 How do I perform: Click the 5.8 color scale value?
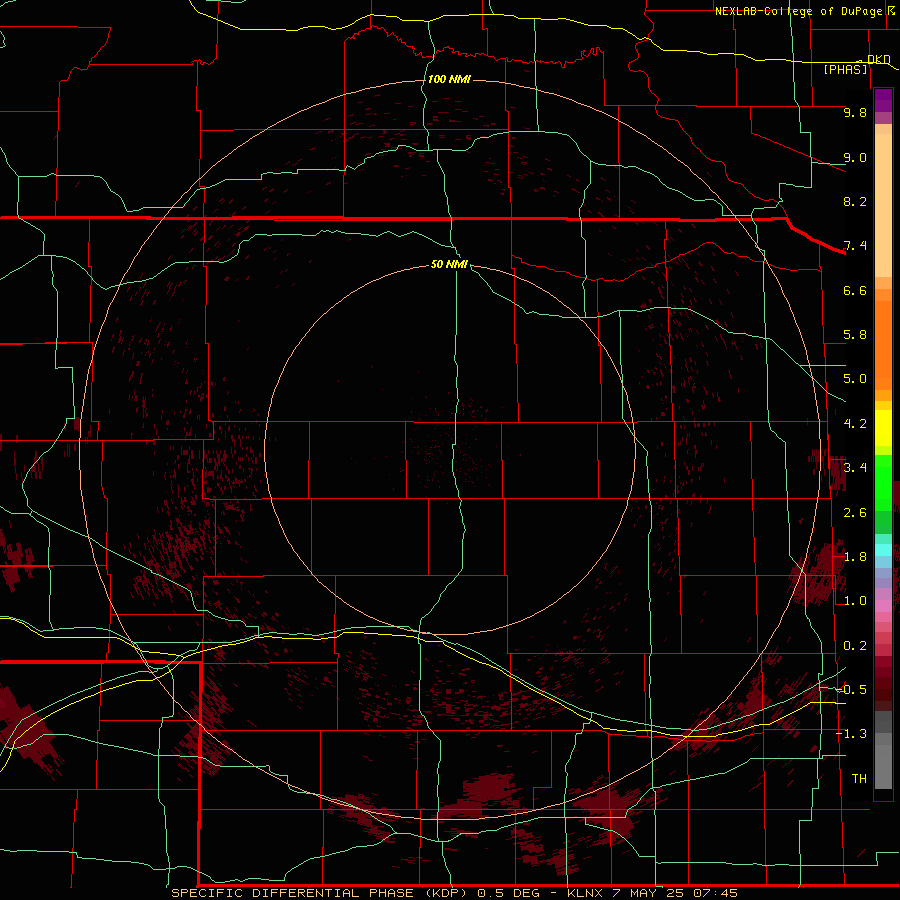pyautogui.click(x=855, y=335)
